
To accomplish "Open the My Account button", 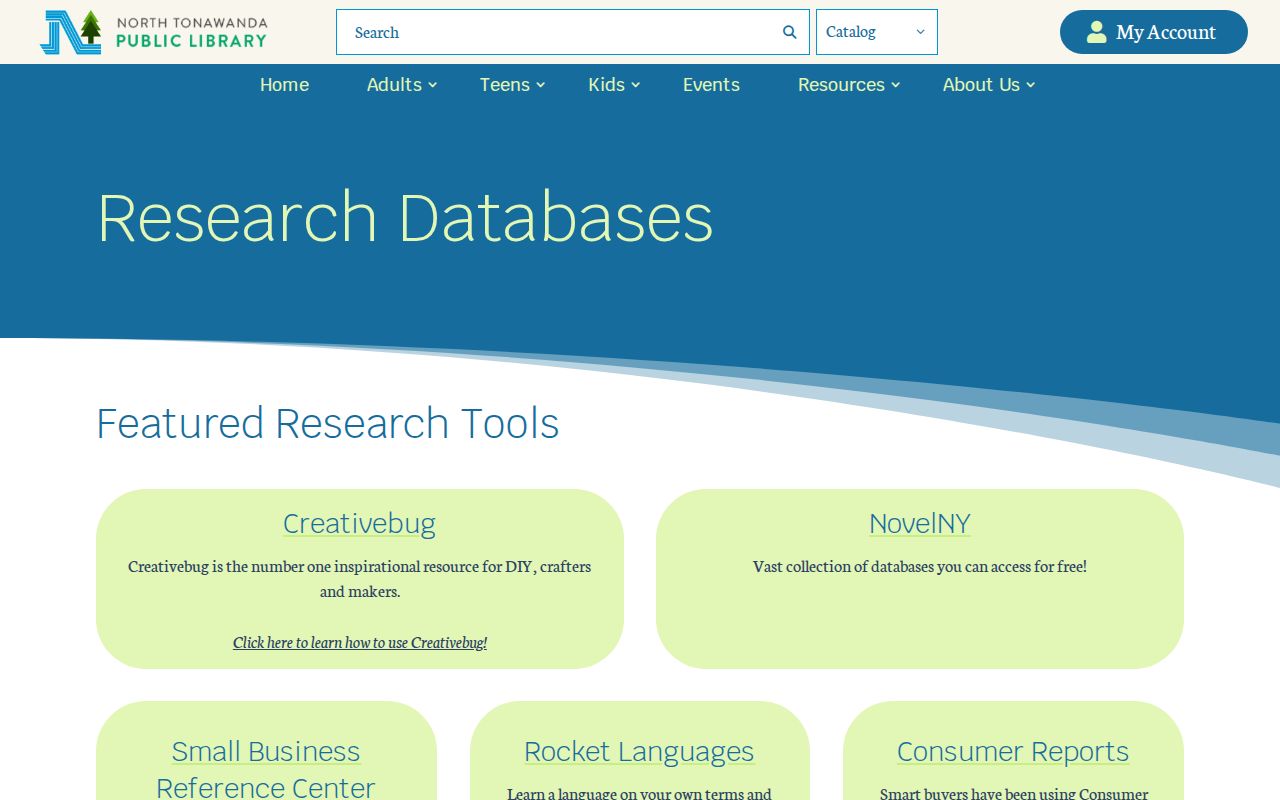I will [x=1154, y=32].
